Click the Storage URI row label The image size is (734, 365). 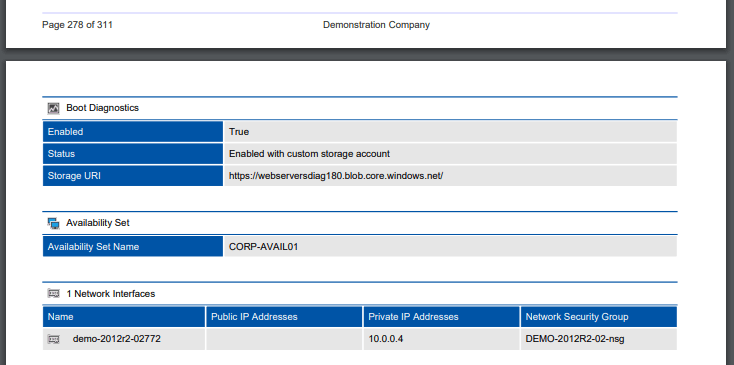tap(133, 175)
